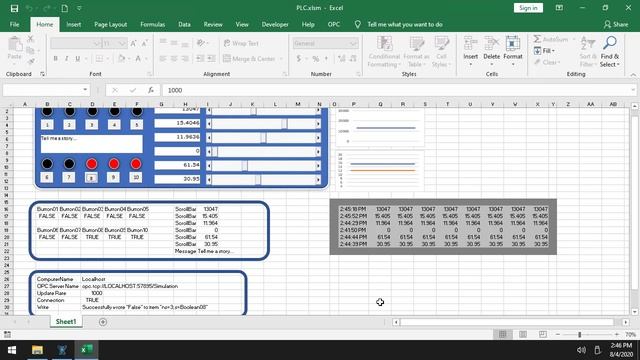Open Find & Select

coord(610,51)
